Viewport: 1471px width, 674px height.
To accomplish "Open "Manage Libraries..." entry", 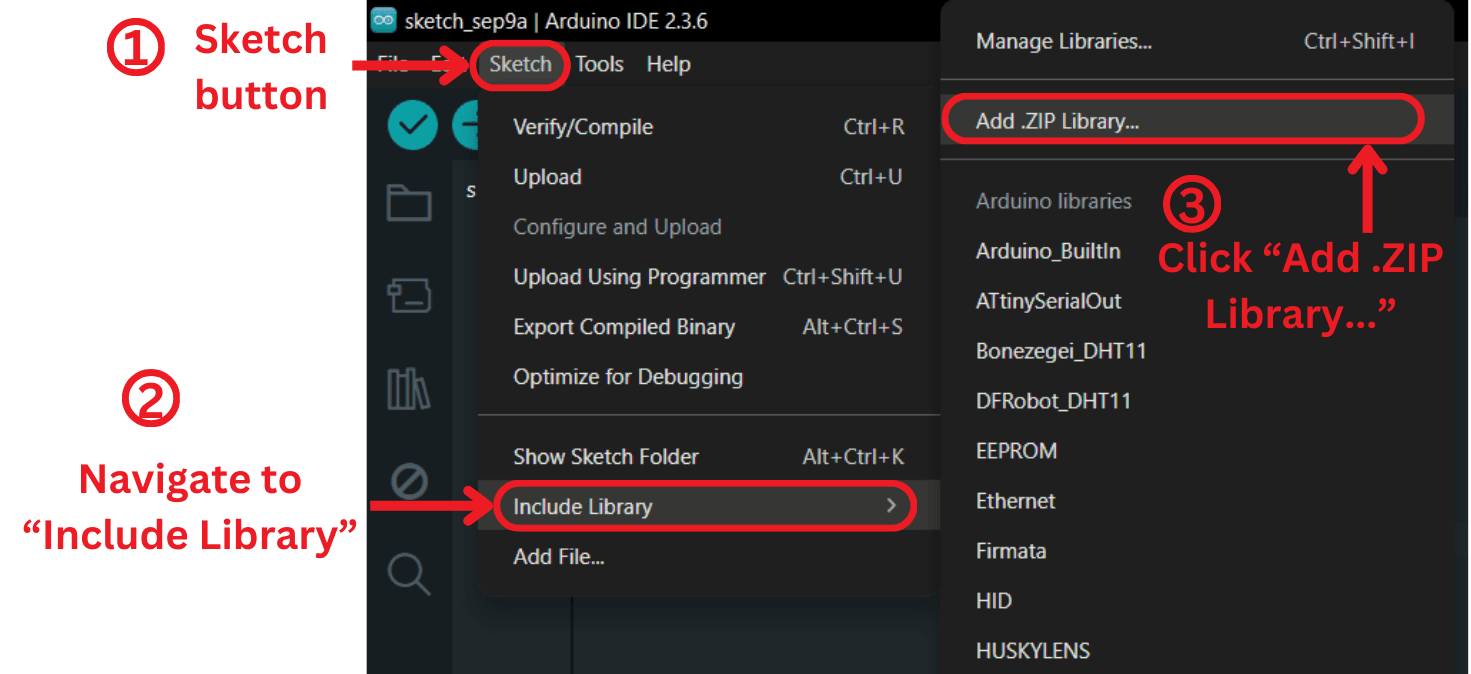I will click(x=1062, y=41).
